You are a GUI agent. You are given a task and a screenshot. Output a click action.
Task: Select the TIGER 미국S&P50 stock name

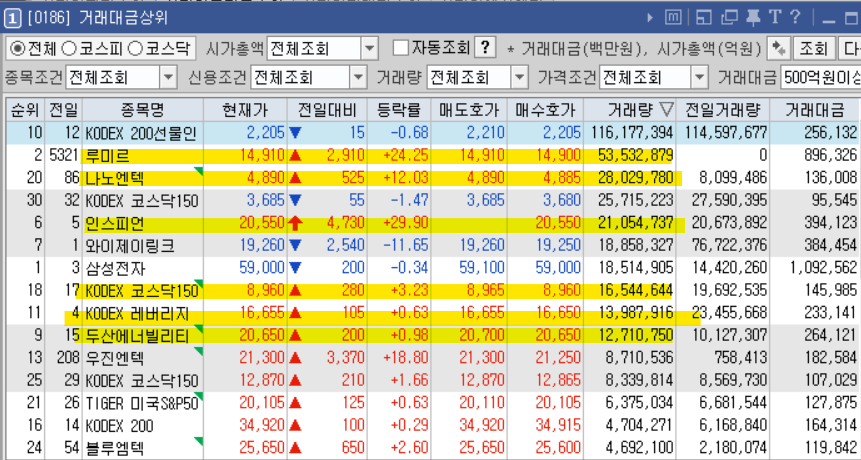[142, 403]
